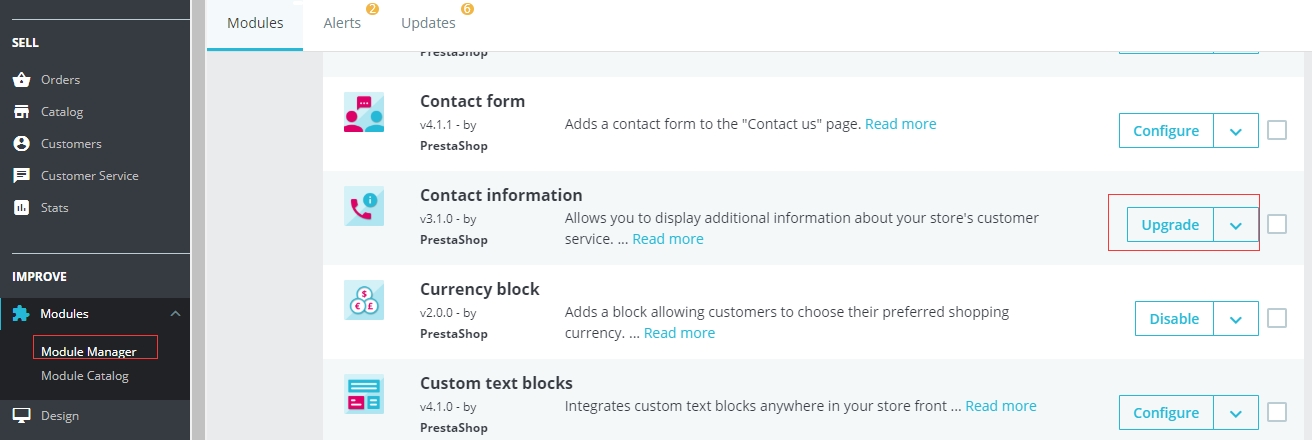
Task: Click the Catalog store icon
Action: tap(21, 112)
